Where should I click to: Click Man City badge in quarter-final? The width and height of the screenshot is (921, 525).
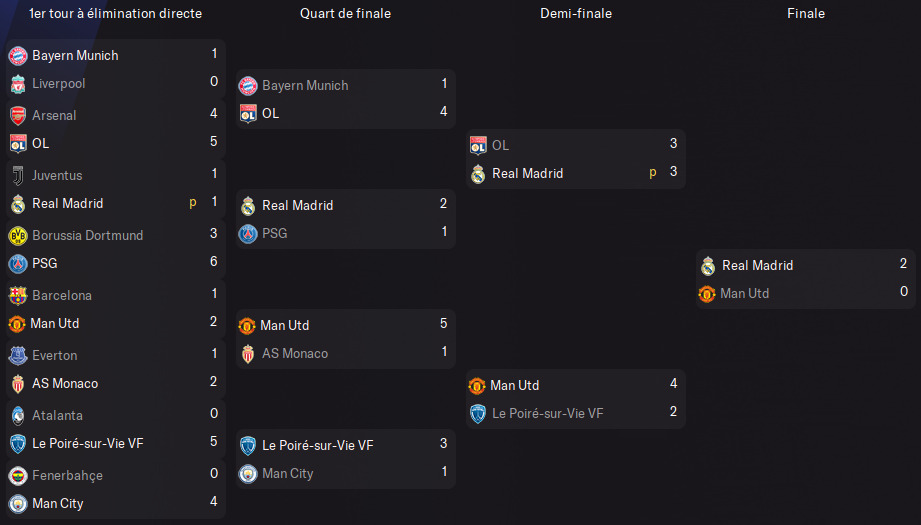click(248, 474)
